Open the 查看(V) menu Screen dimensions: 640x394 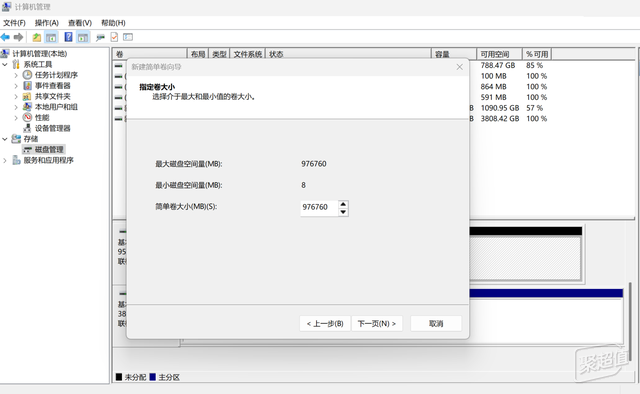point(80,23)
